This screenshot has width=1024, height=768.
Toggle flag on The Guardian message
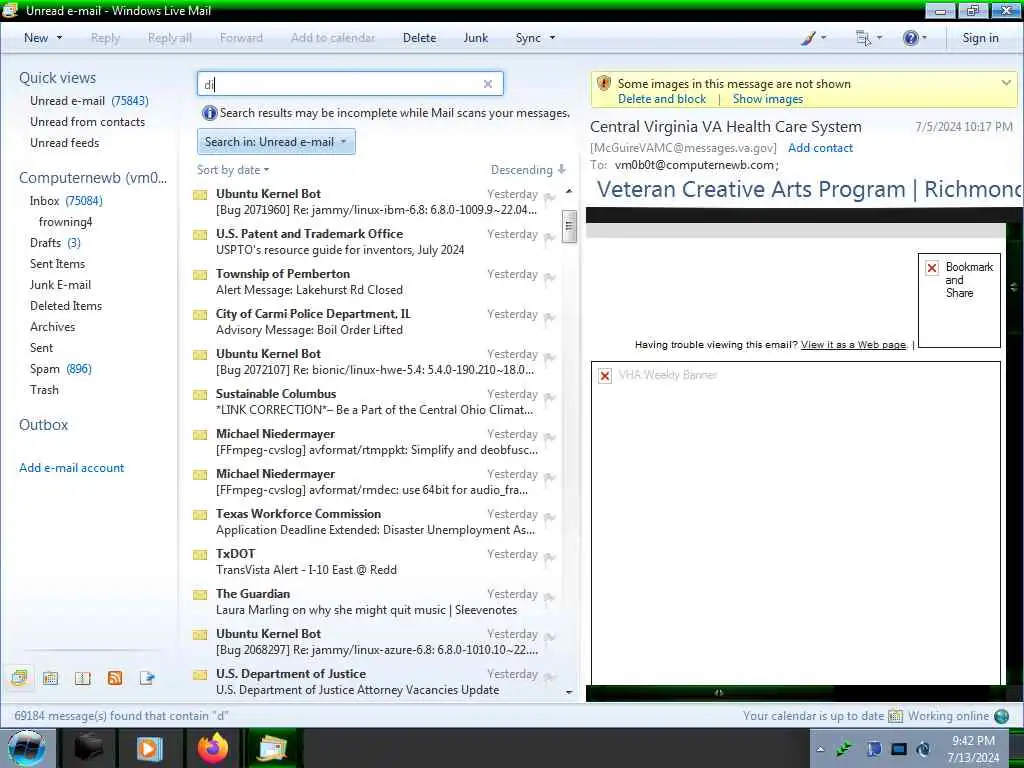[549, 597]
